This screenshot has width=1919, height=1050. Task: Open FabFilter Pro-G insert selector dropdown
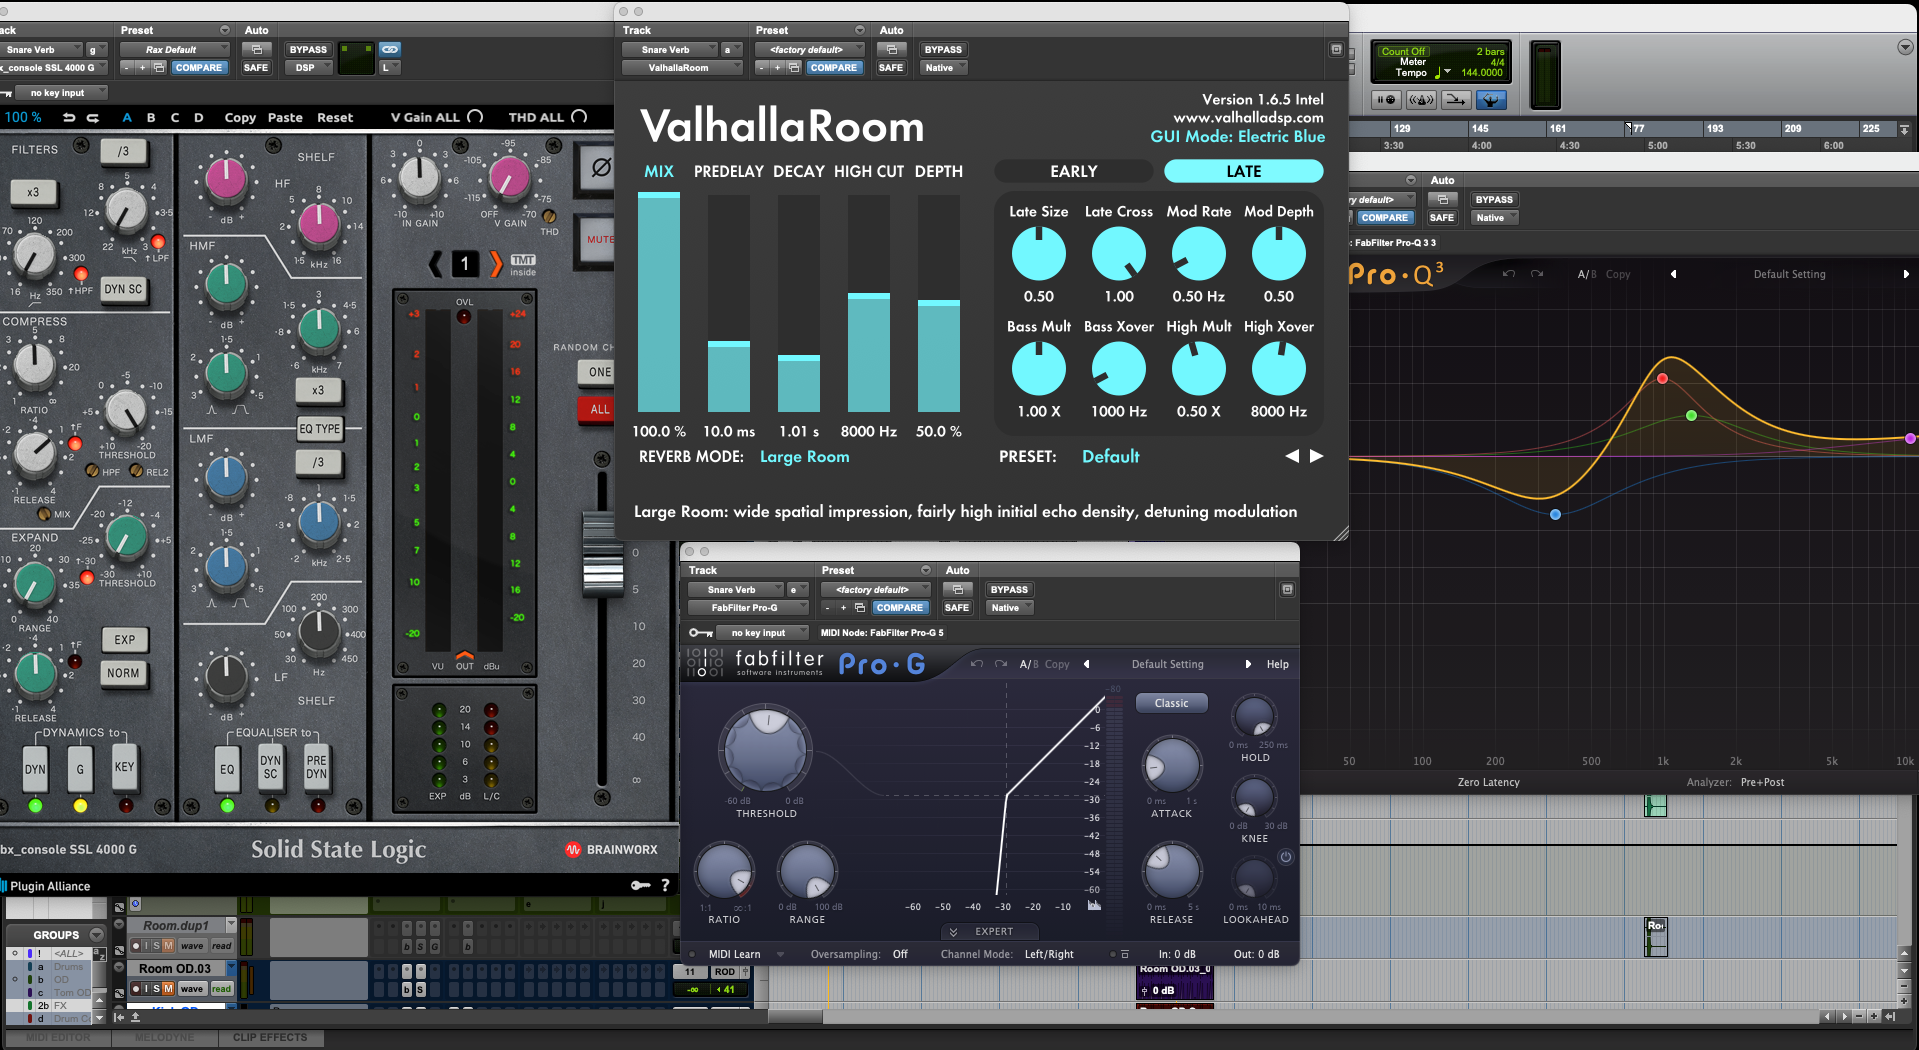coord(749,607)
